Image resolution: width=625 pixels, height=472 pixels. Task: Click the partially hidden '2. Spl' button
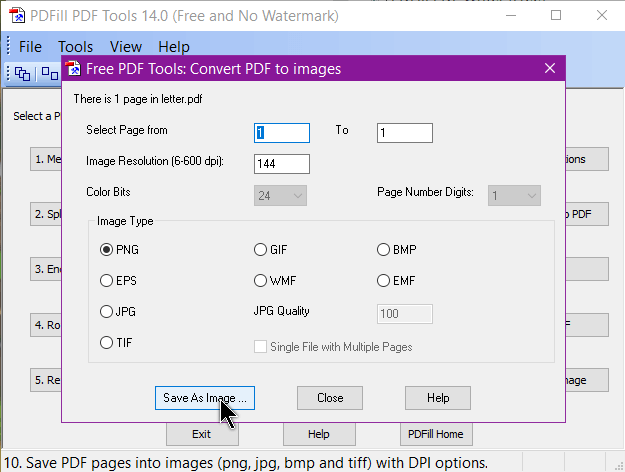click(46, 214)
